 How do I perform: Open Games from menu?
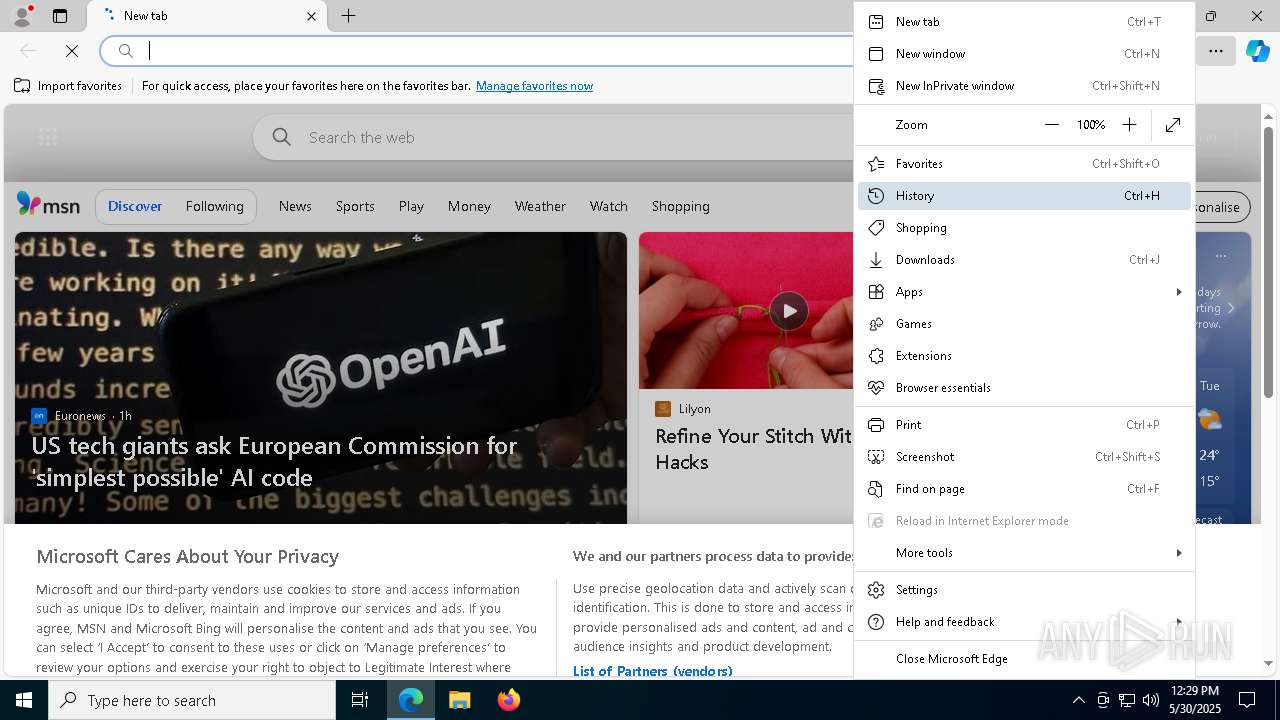(1024, 324)
